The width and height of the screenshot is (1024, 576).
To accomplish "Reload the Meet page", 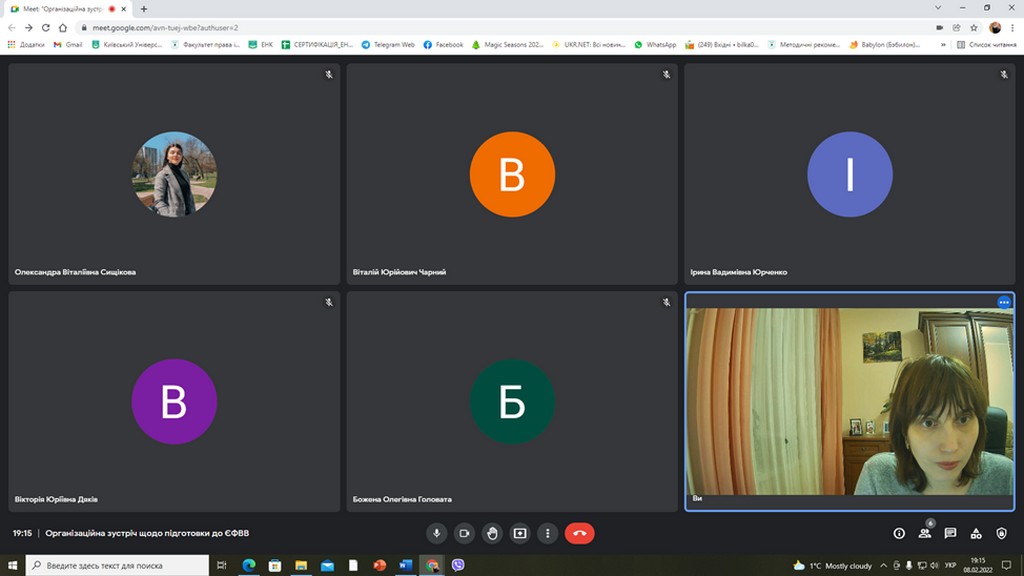I will coord(45,28).
